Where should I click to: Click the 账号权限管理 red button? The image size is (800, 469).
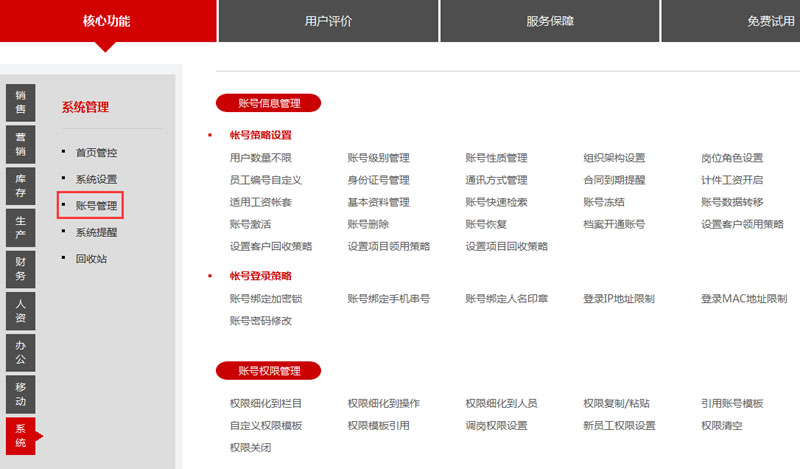[x=268, y=371]
